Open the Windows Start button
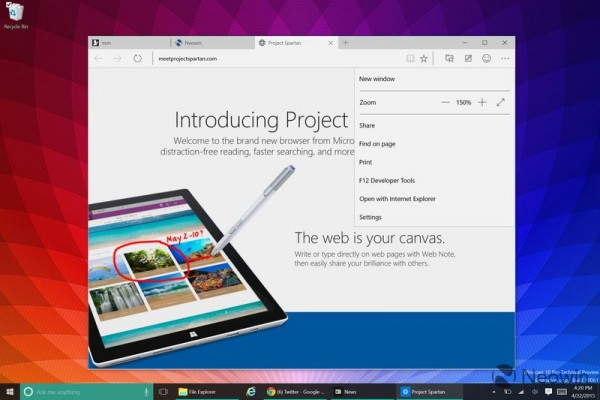This screenshot has height=400, width=600. pos(10,392)
